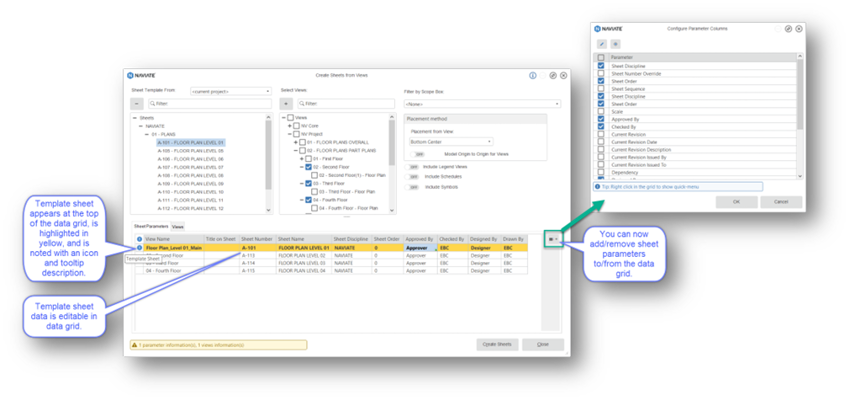This screenshot has height=400, width=850.
Task: Check 03 - Third Floor - Floor Plan
Action: (x=314, y=192)
